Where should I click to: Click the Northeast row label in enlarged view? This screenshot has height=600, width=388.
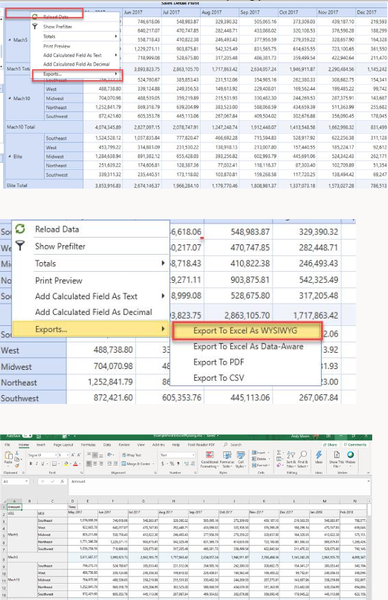pos(19,382)
